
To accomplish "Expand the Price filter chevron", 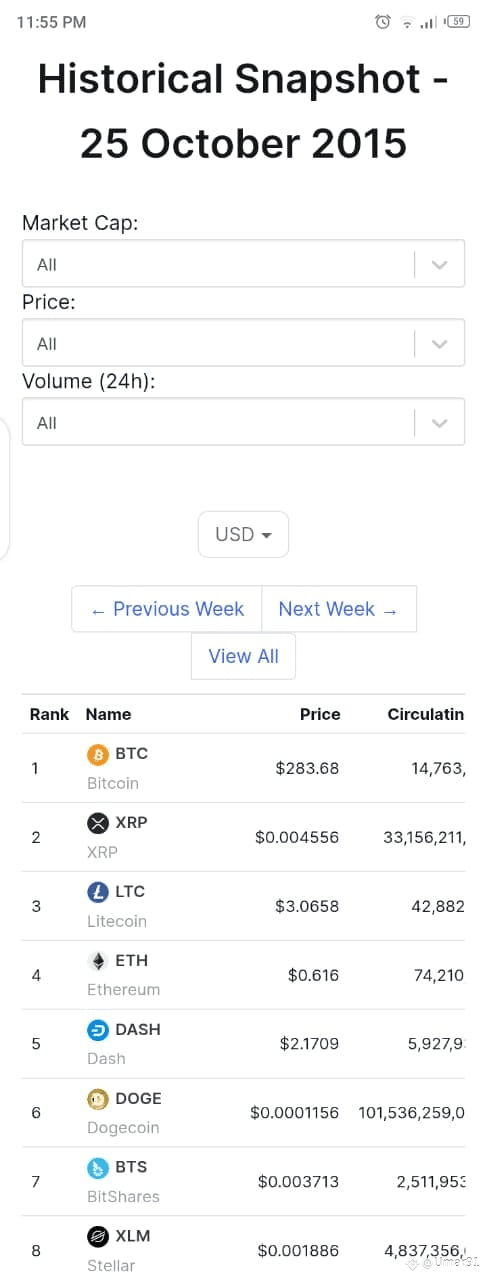I will click(439, 344).
